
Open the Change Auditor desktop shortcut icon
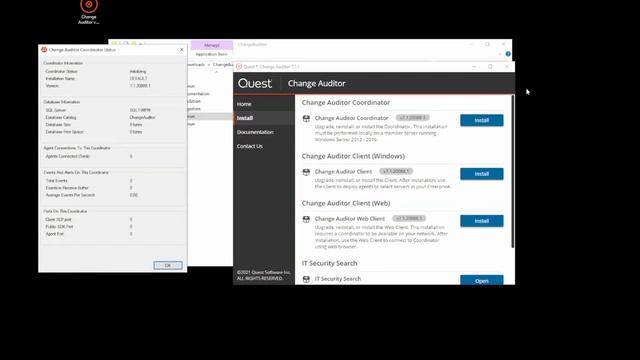point(89,11)
